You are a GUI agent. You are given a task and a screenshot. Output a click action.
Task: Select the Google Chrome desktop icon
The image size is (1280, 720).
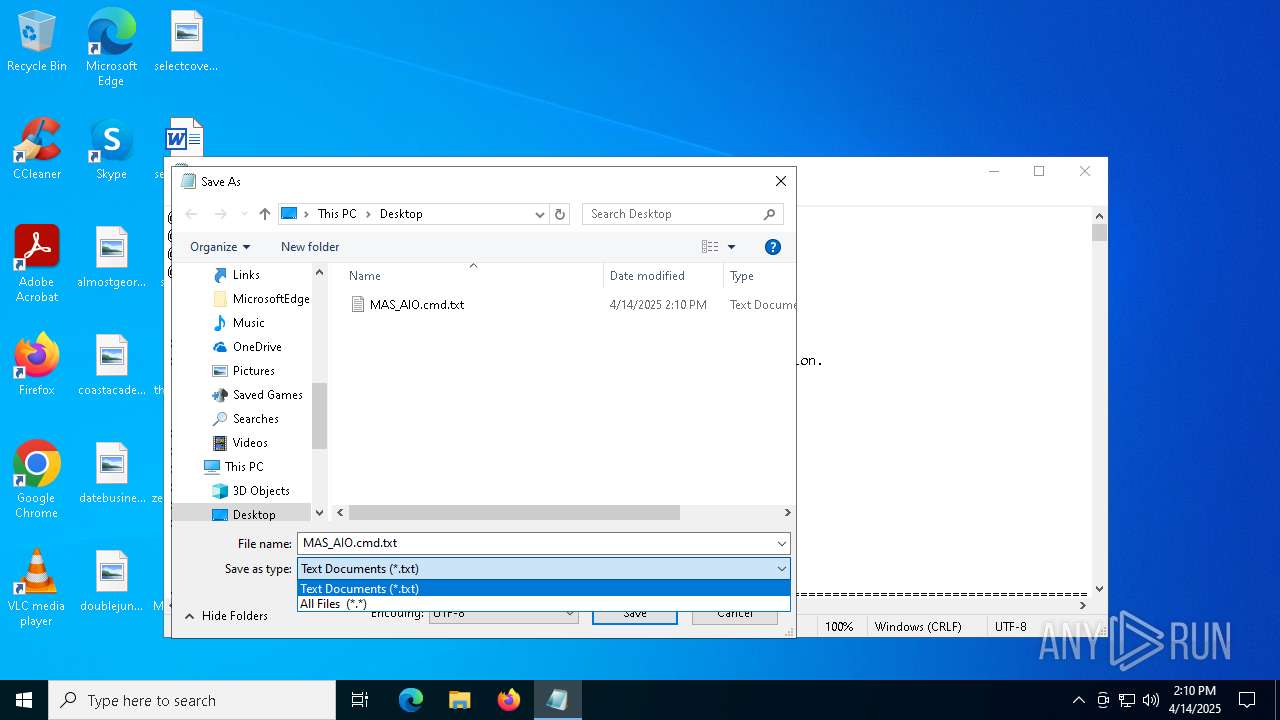37,480
